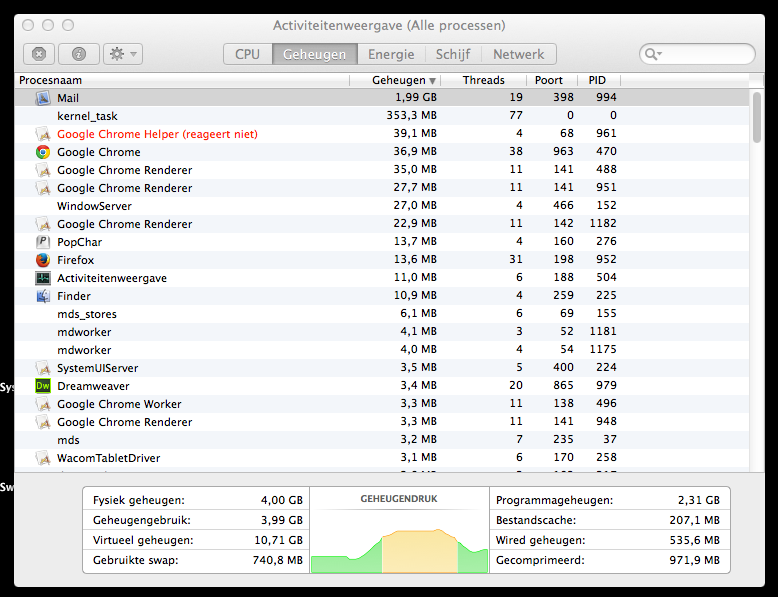Viewport: 778px width, 597px height.
Task: Click icon of Chrome Renderer PID 948
Action: tap(43, 422)
